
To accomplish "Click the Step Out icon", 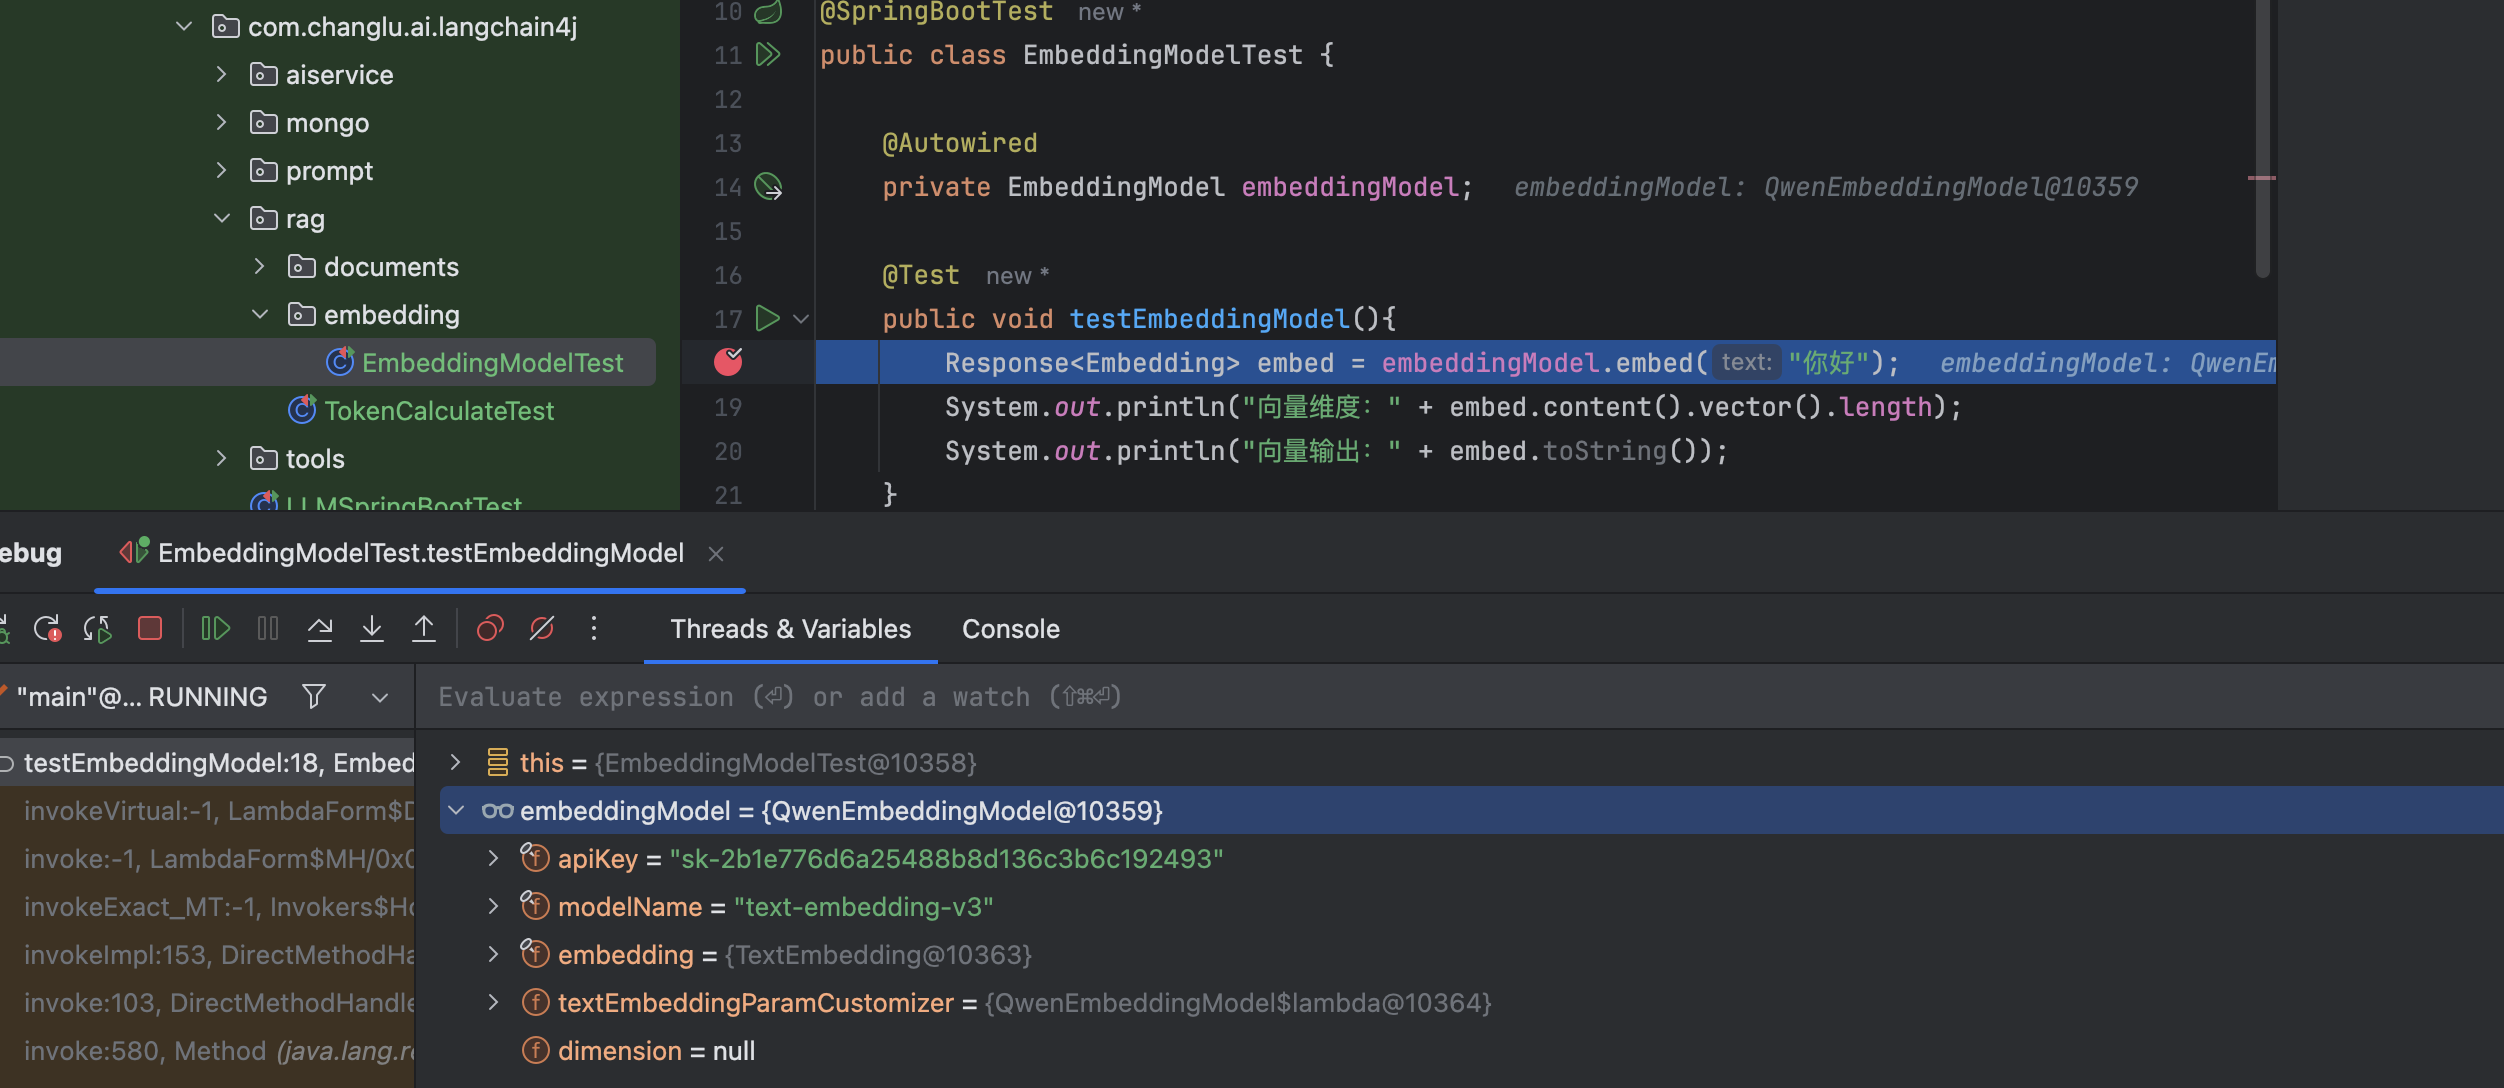I will click(424, 628).
